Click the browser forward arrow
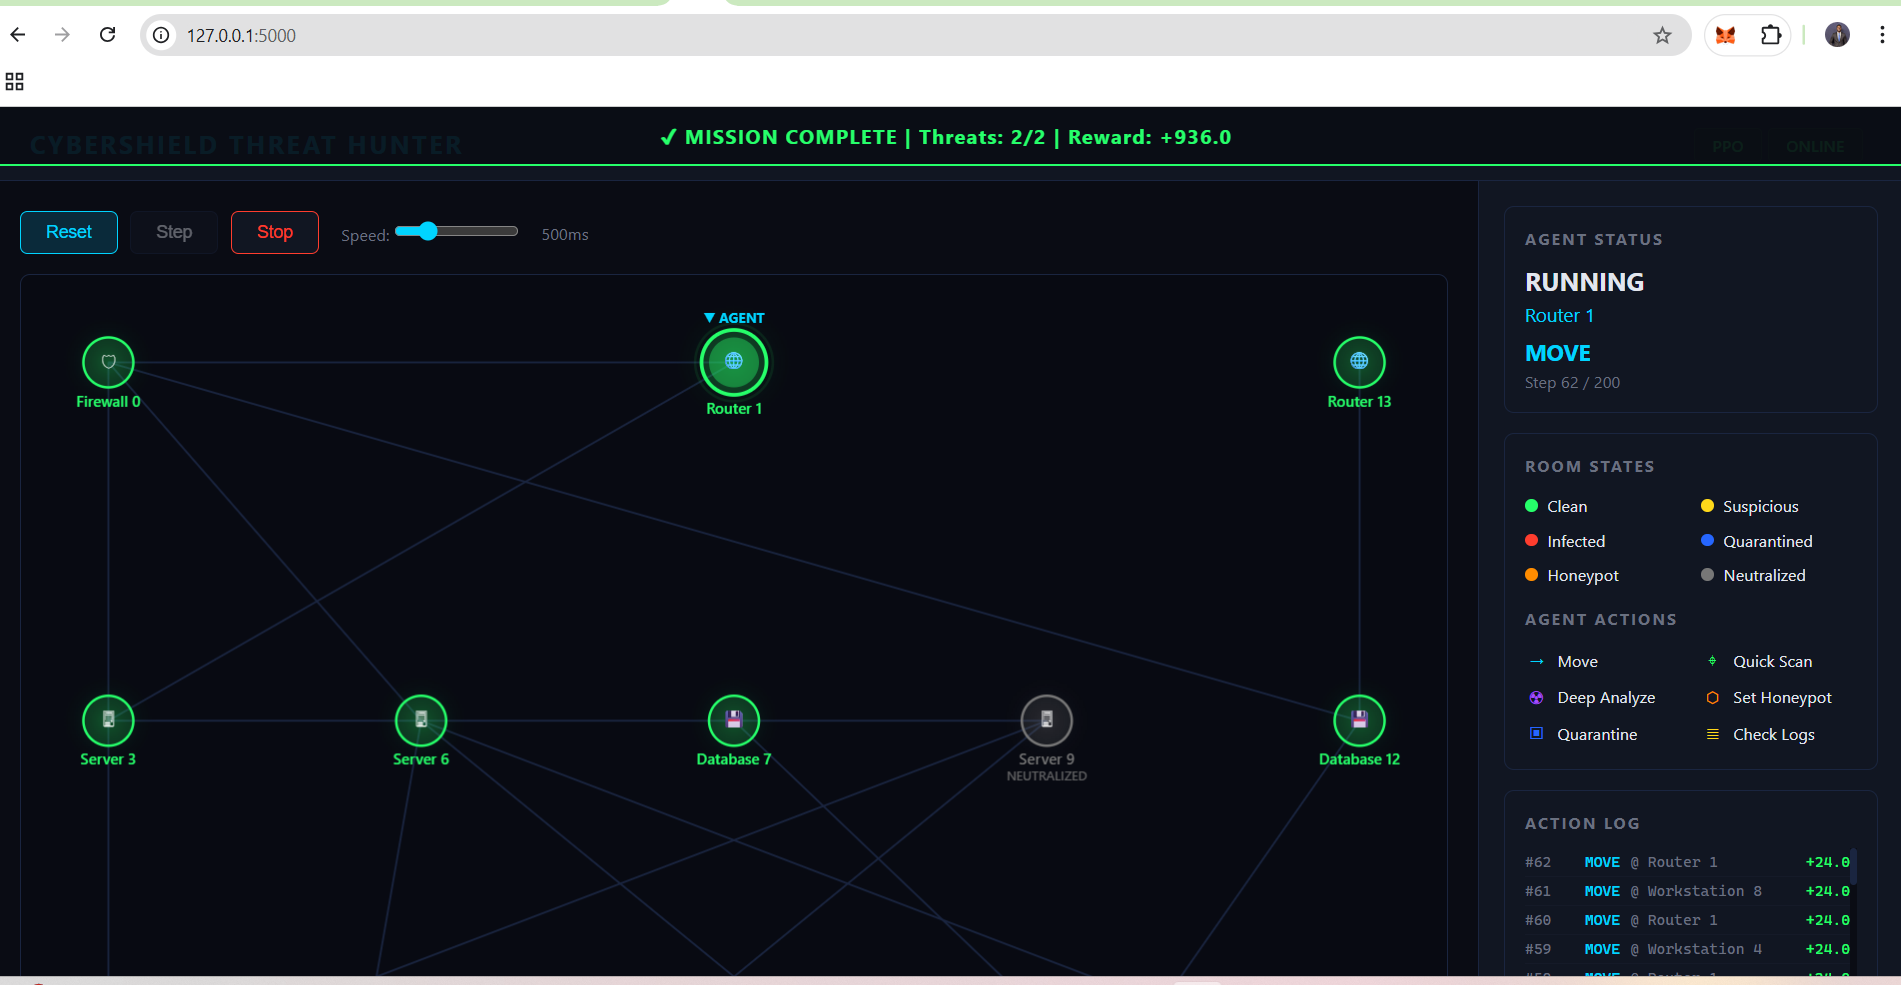 (63, 35)
